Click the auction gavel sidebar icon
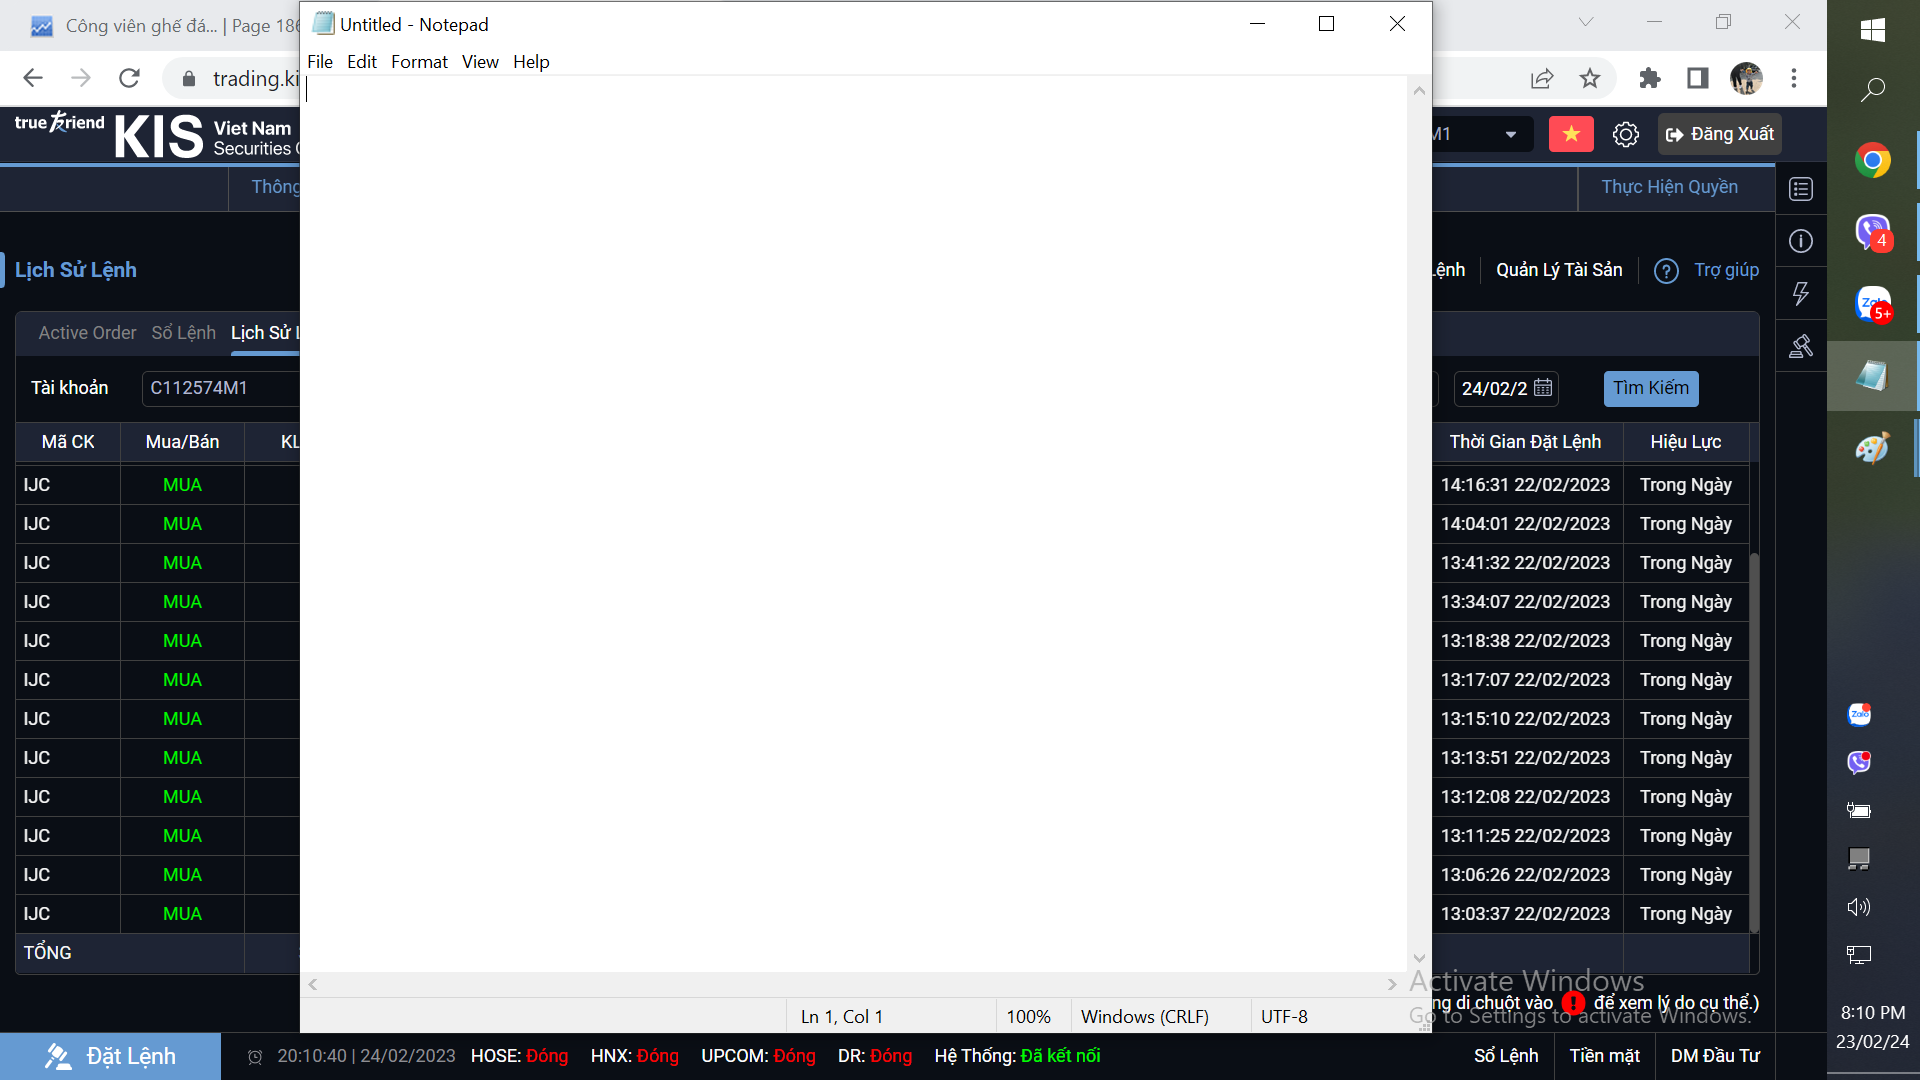This screenshot has width=1920, height=1080. [x=1801, y=346]
